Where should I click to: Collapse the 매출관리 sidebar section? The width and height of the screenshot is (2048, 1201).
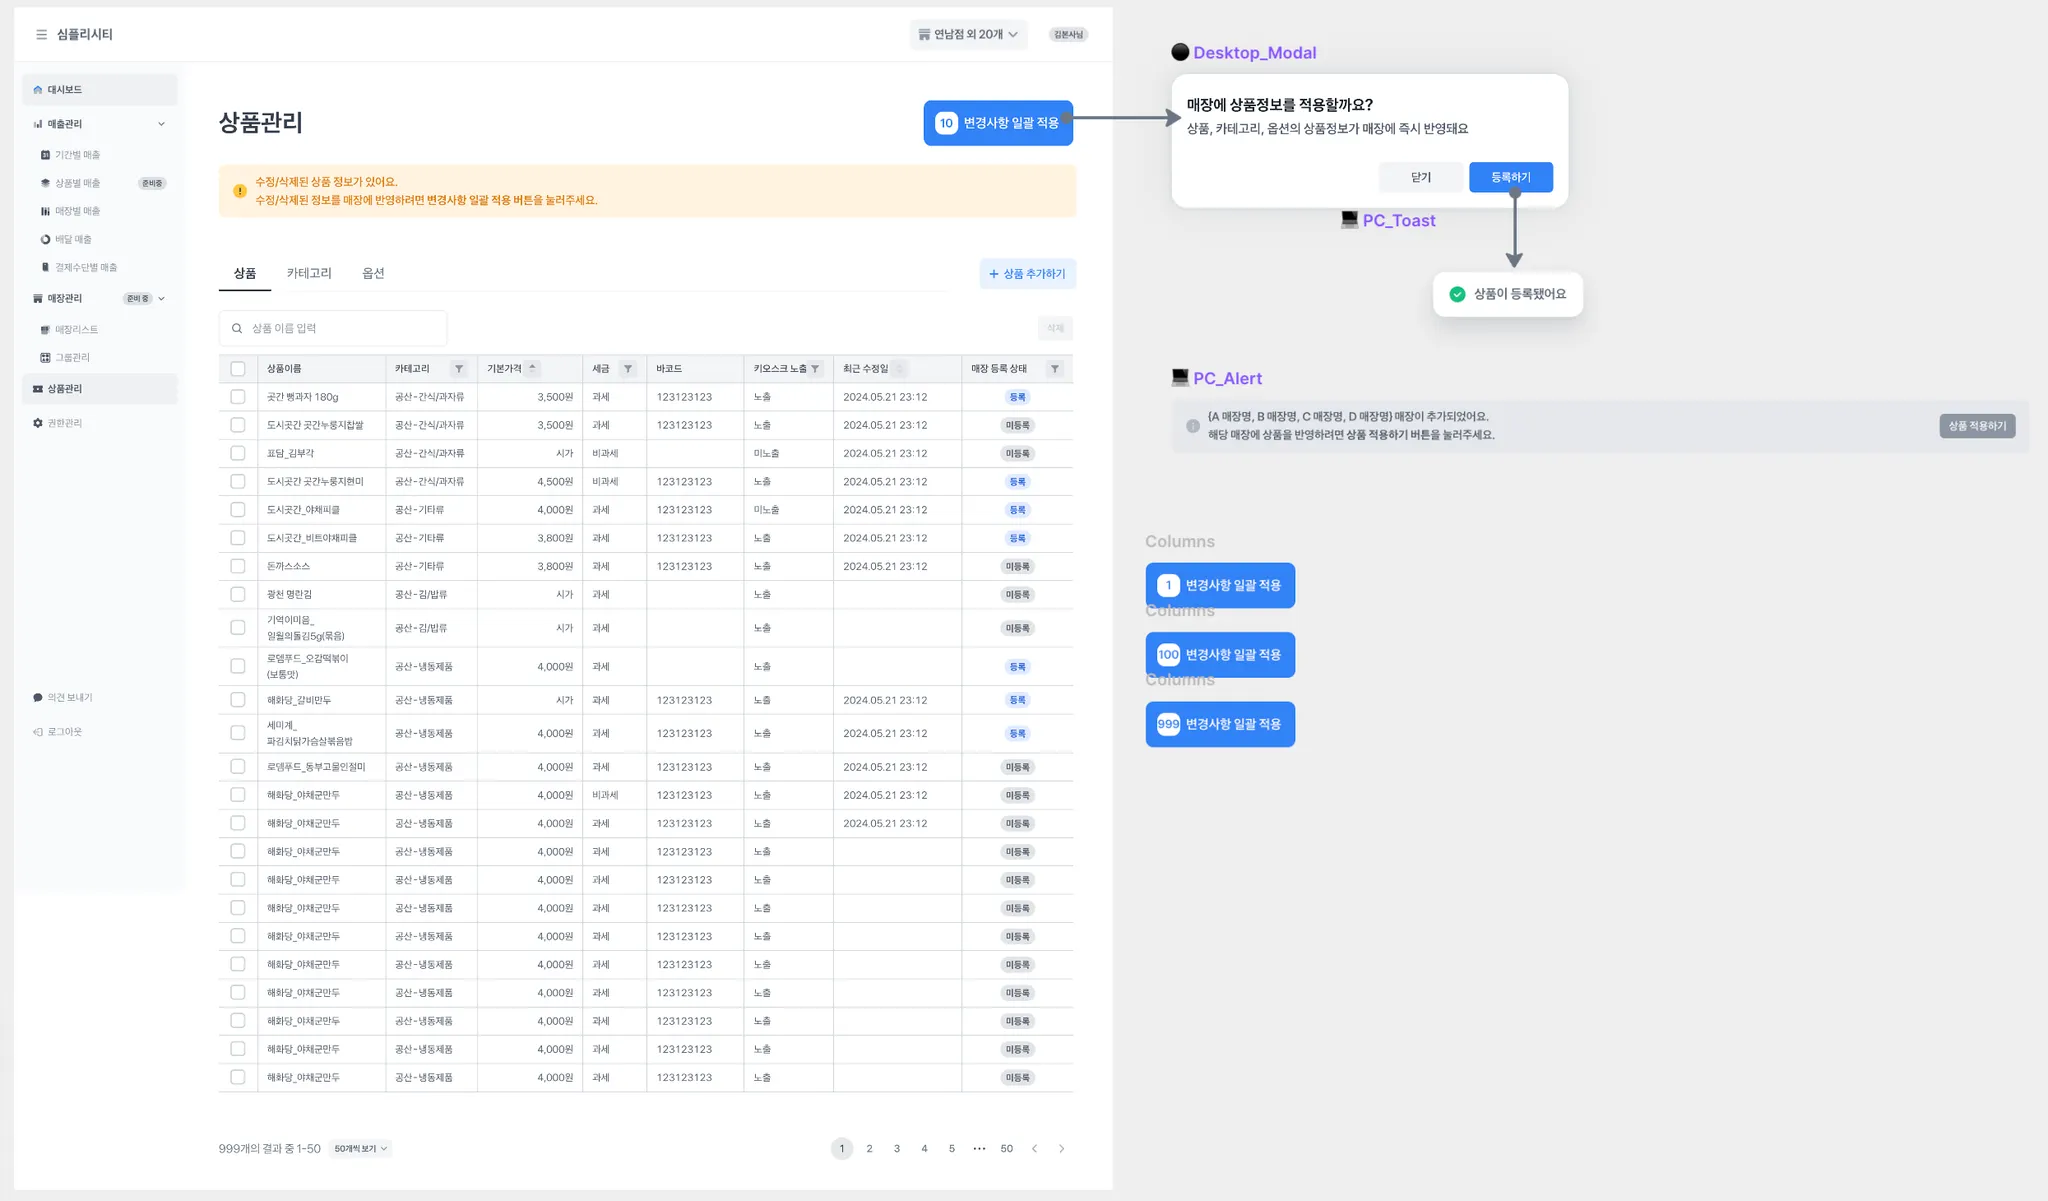click(161, 124)
